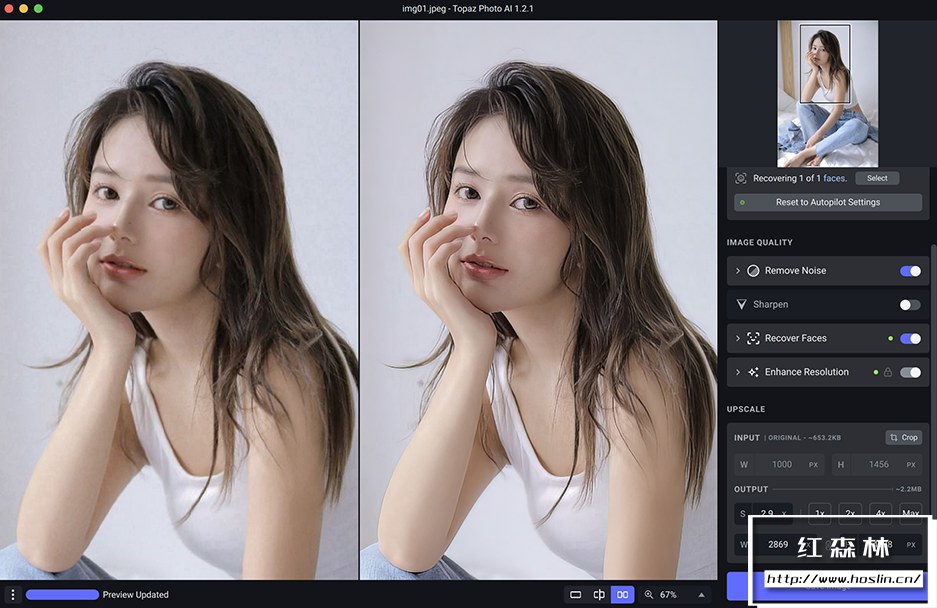Click the Recover Faces face icon
The height and width of the screenshot is (608, 937).
pos(753,338)
